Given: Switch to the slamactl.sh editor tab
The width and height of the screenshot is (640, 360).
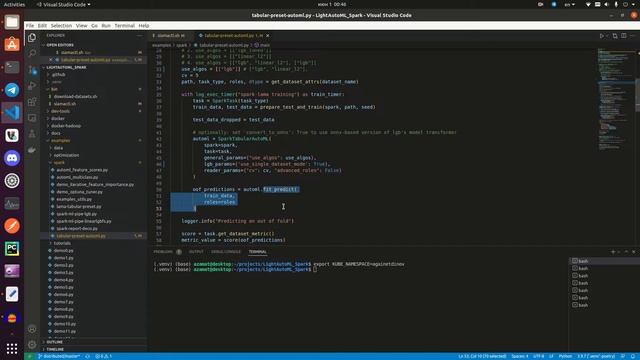Looking at the screenshot, I should (171, 36).
